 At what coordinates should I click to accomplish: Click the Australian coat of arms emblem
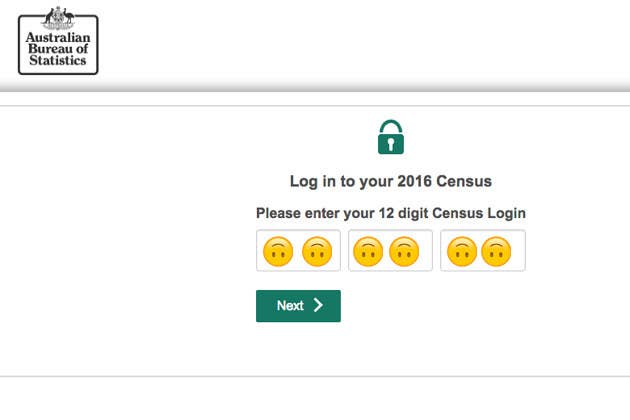coord(59,18)
